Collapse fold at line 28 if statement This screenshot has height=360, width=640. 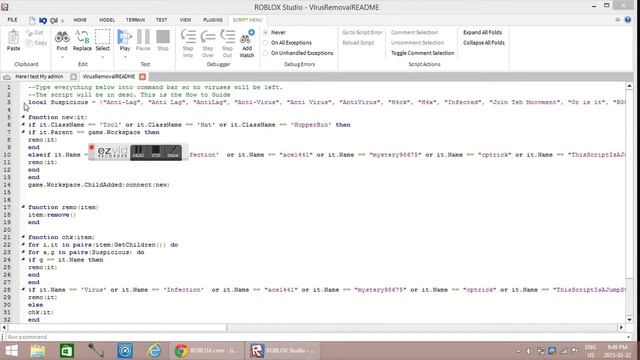23,289
